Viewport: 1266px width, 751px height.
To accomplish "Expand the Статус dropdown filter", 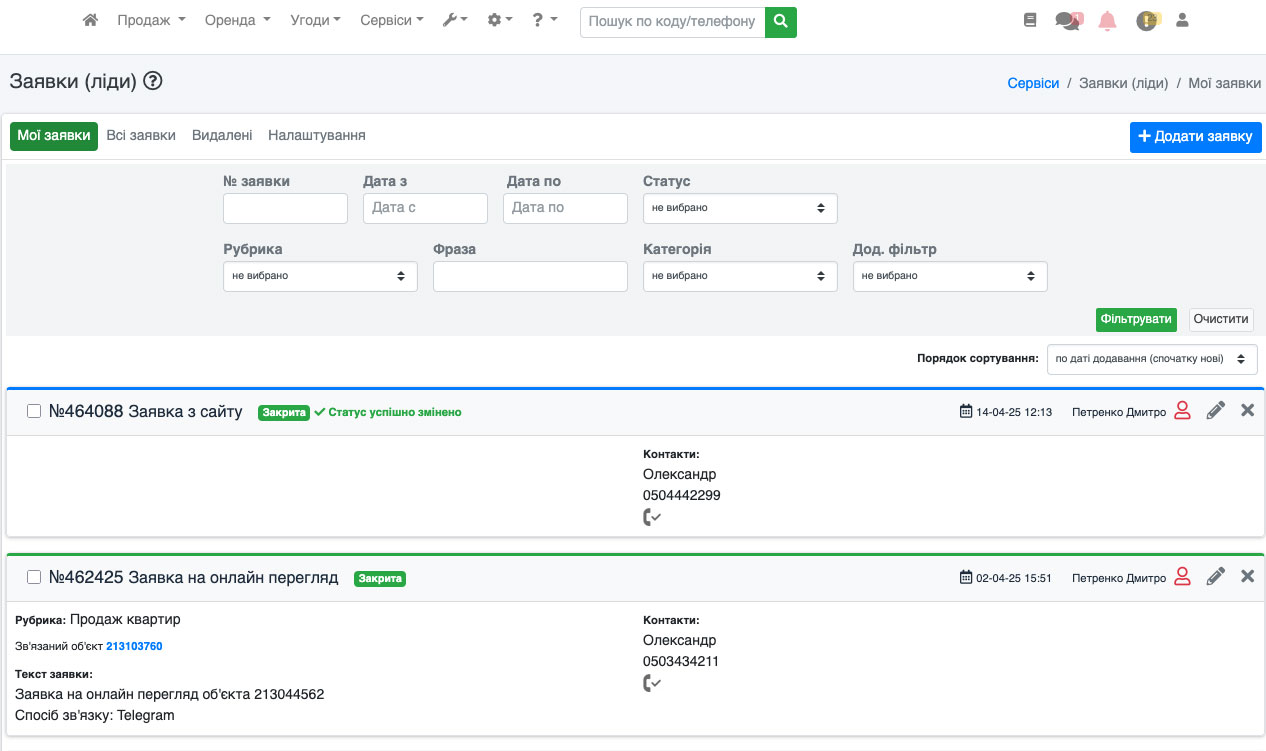I will tap(739, 208).
